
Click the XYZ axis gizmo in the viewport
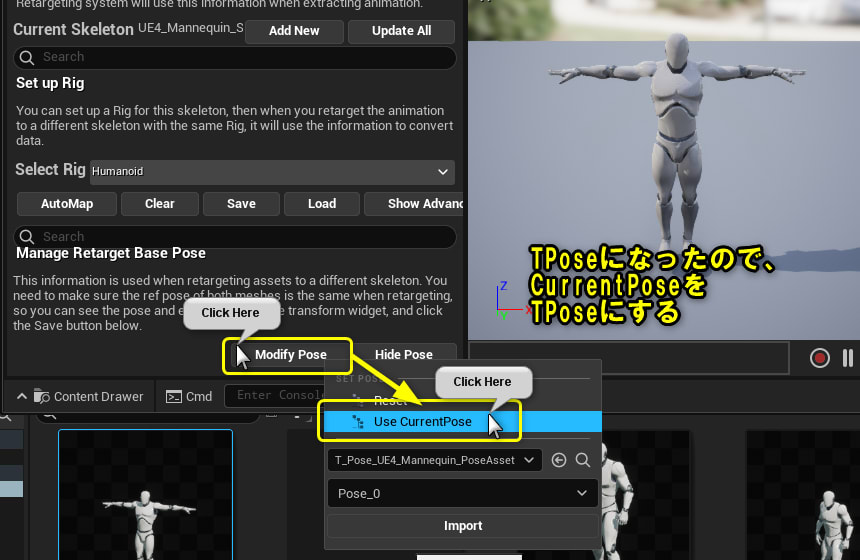click(x=512, y=301)
